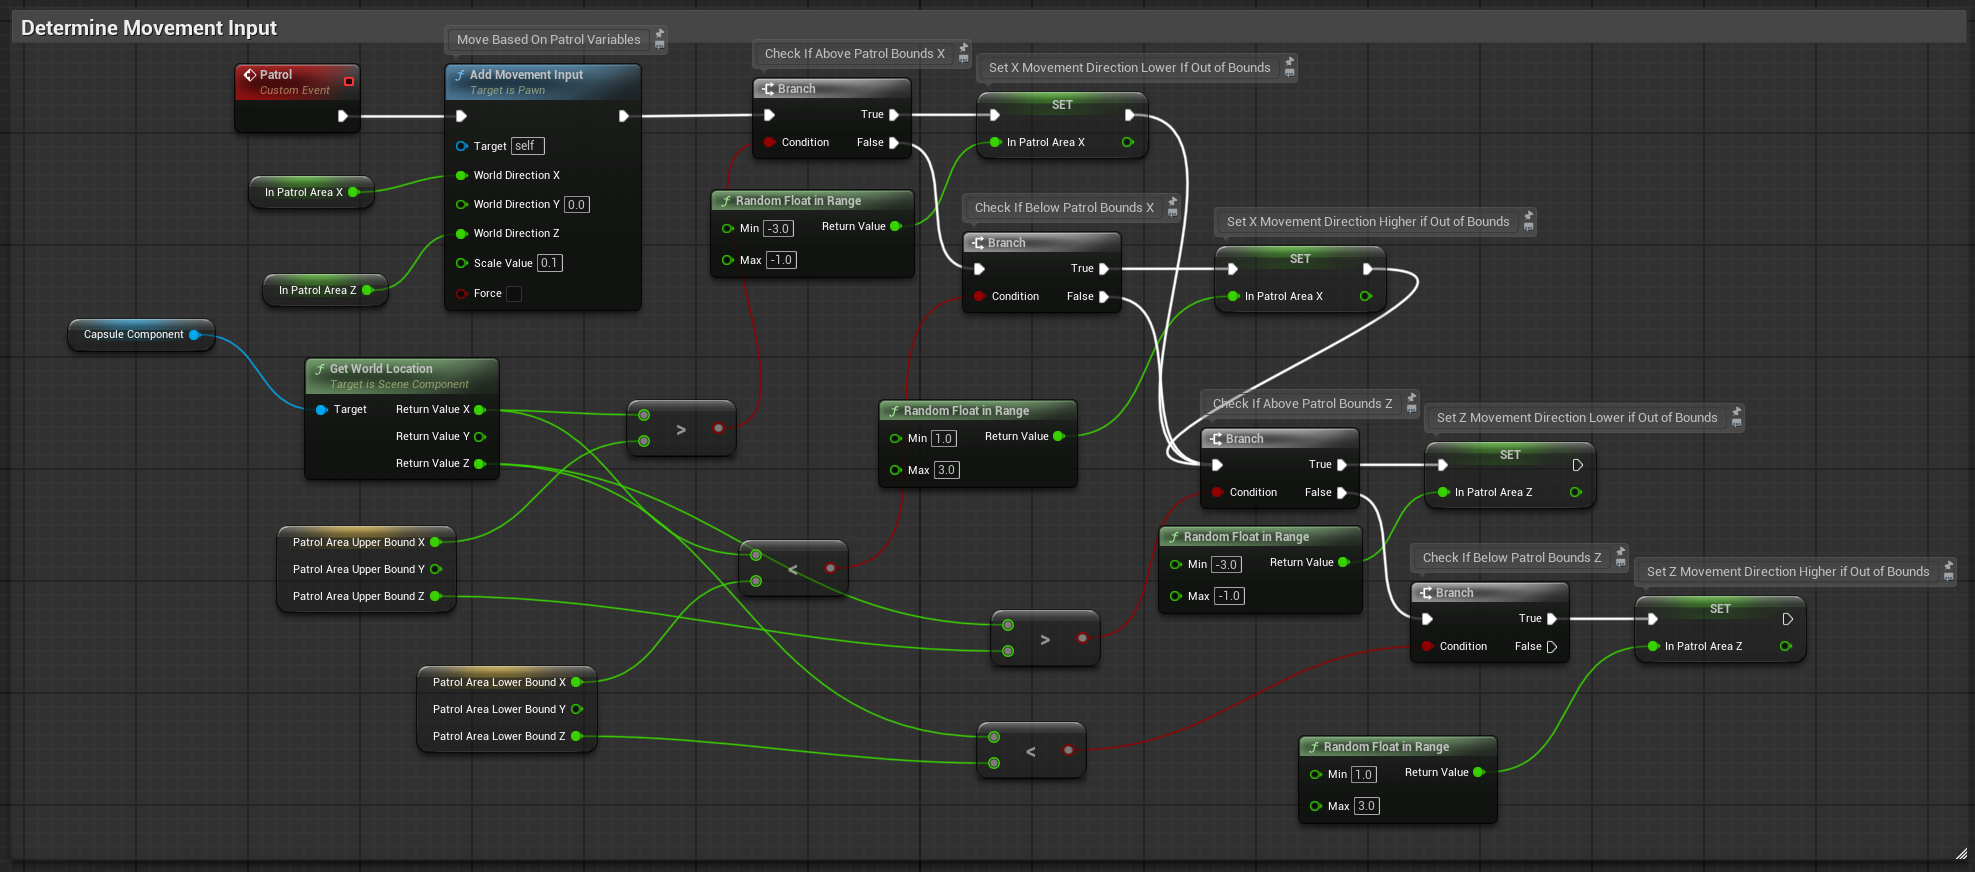Click 'Set X Movement Direction Lower If Out of Bounds' text
This screenshot has width=1975, height=872.
1129,68
